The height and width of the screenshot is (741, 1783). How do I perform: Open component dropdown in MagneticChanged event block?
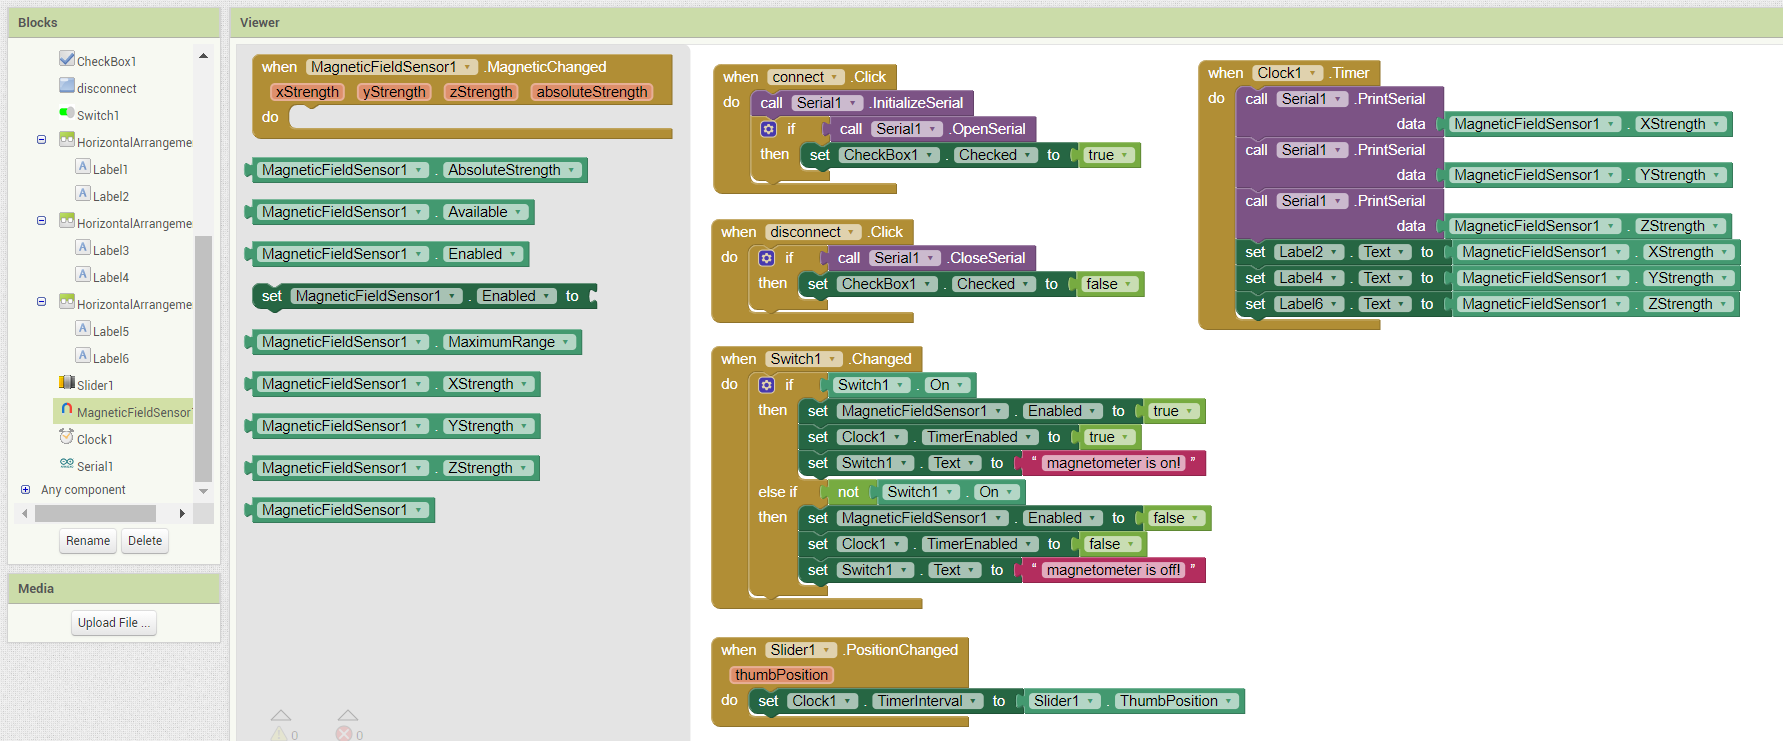pyautogui.click(x=391, y=67)
